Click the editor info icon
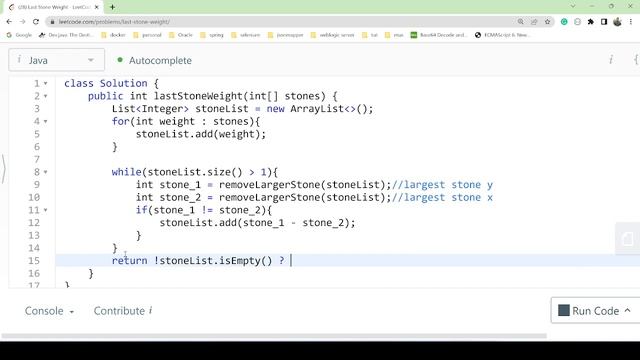Viewport: 640px width, 360px height. tap(611, 60)
